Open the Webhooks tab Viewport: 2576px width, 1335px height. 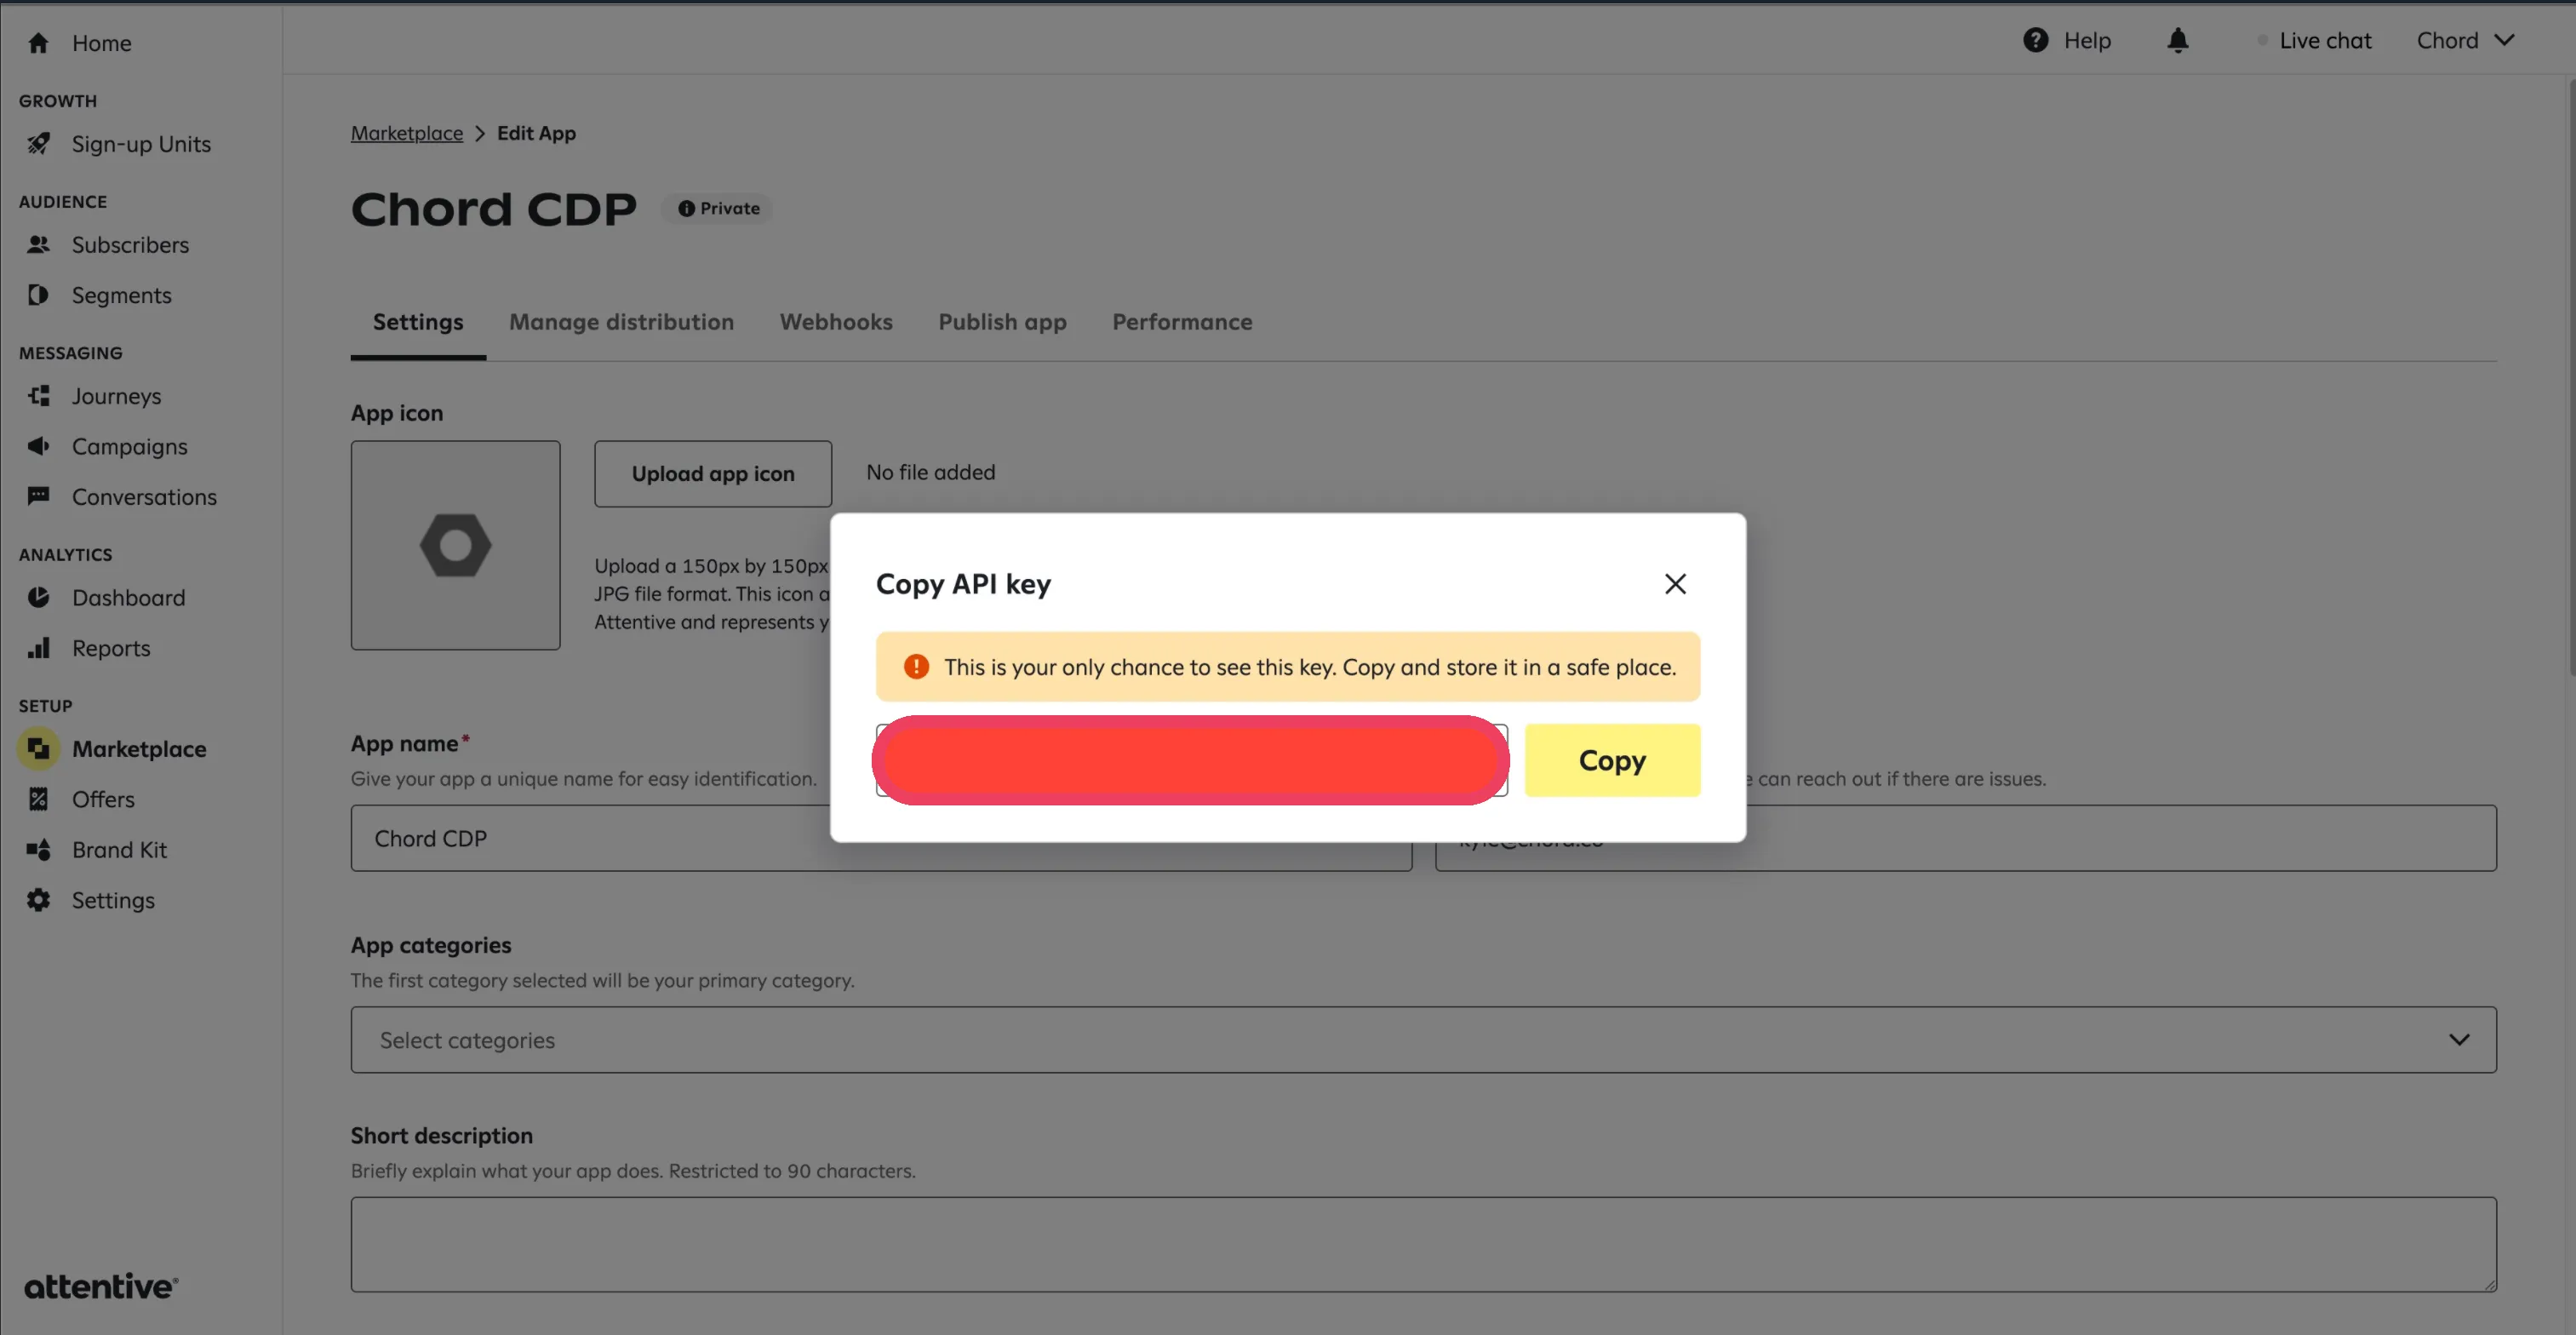[836, 322]
